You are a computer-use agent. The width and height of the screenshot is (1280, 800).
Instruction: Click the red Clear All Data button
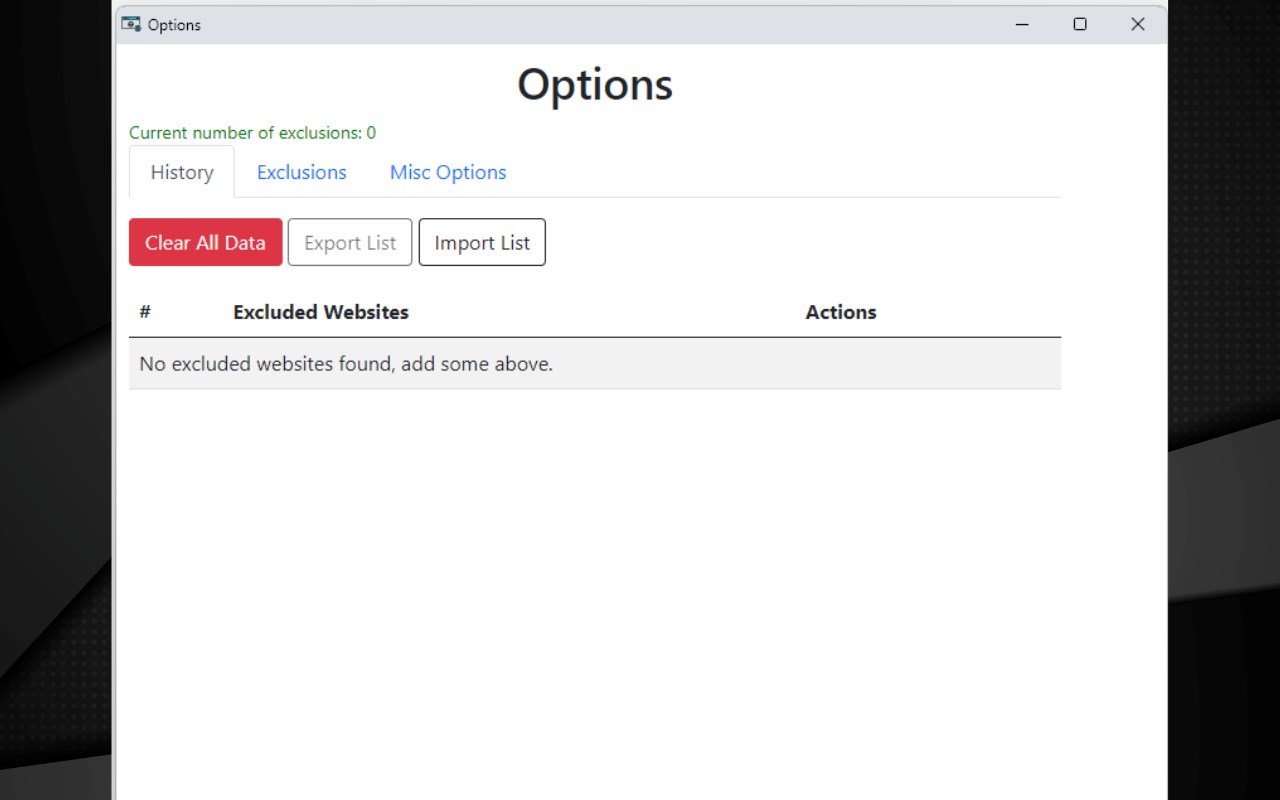pos(206,243)
